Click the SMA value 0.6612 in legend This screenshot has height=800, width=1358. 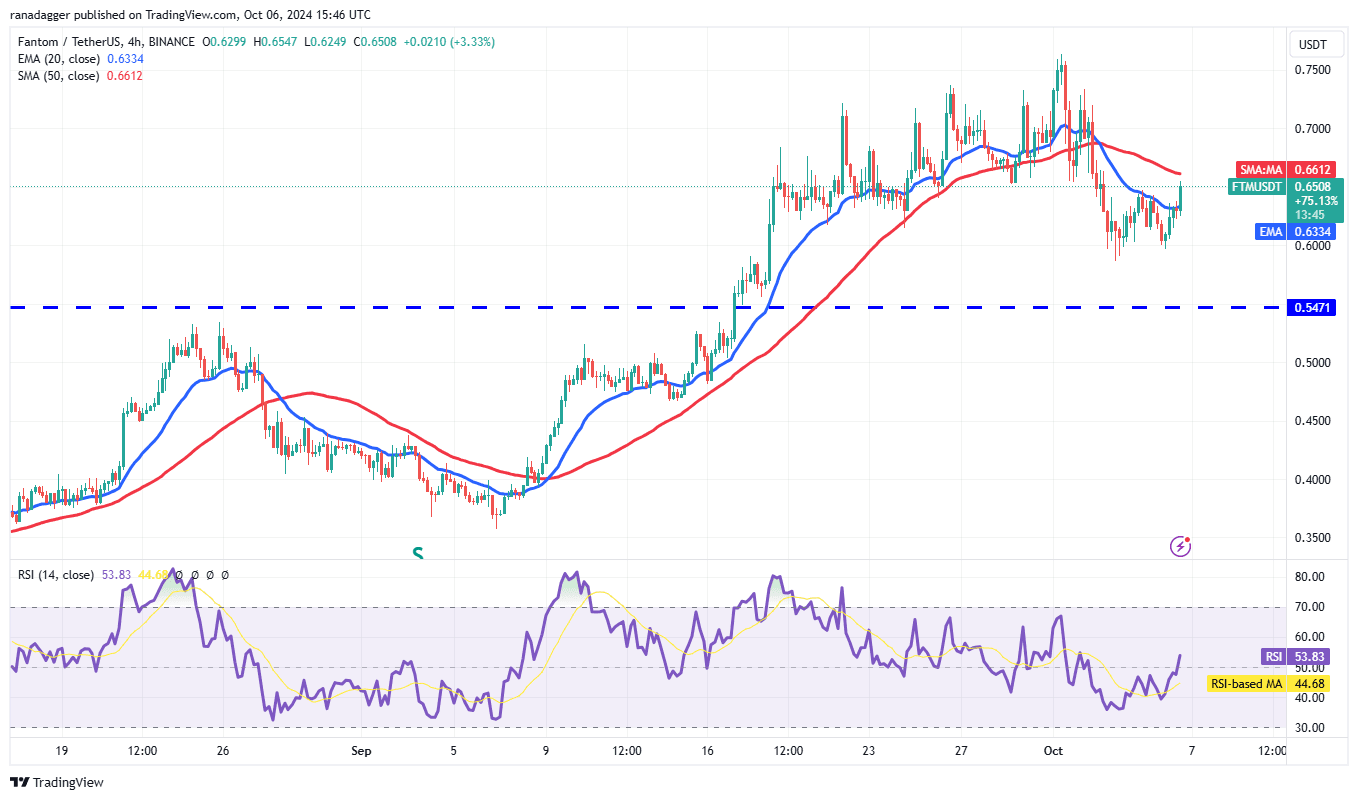click(124, 75)
